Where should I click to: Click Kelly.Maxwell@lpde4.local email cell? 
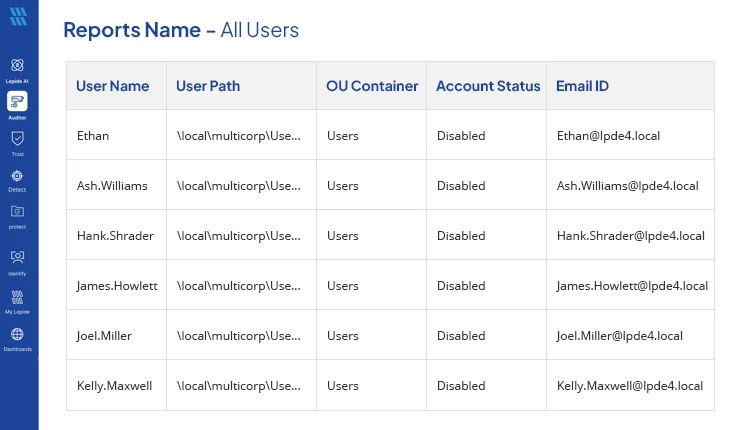point(630,386)
